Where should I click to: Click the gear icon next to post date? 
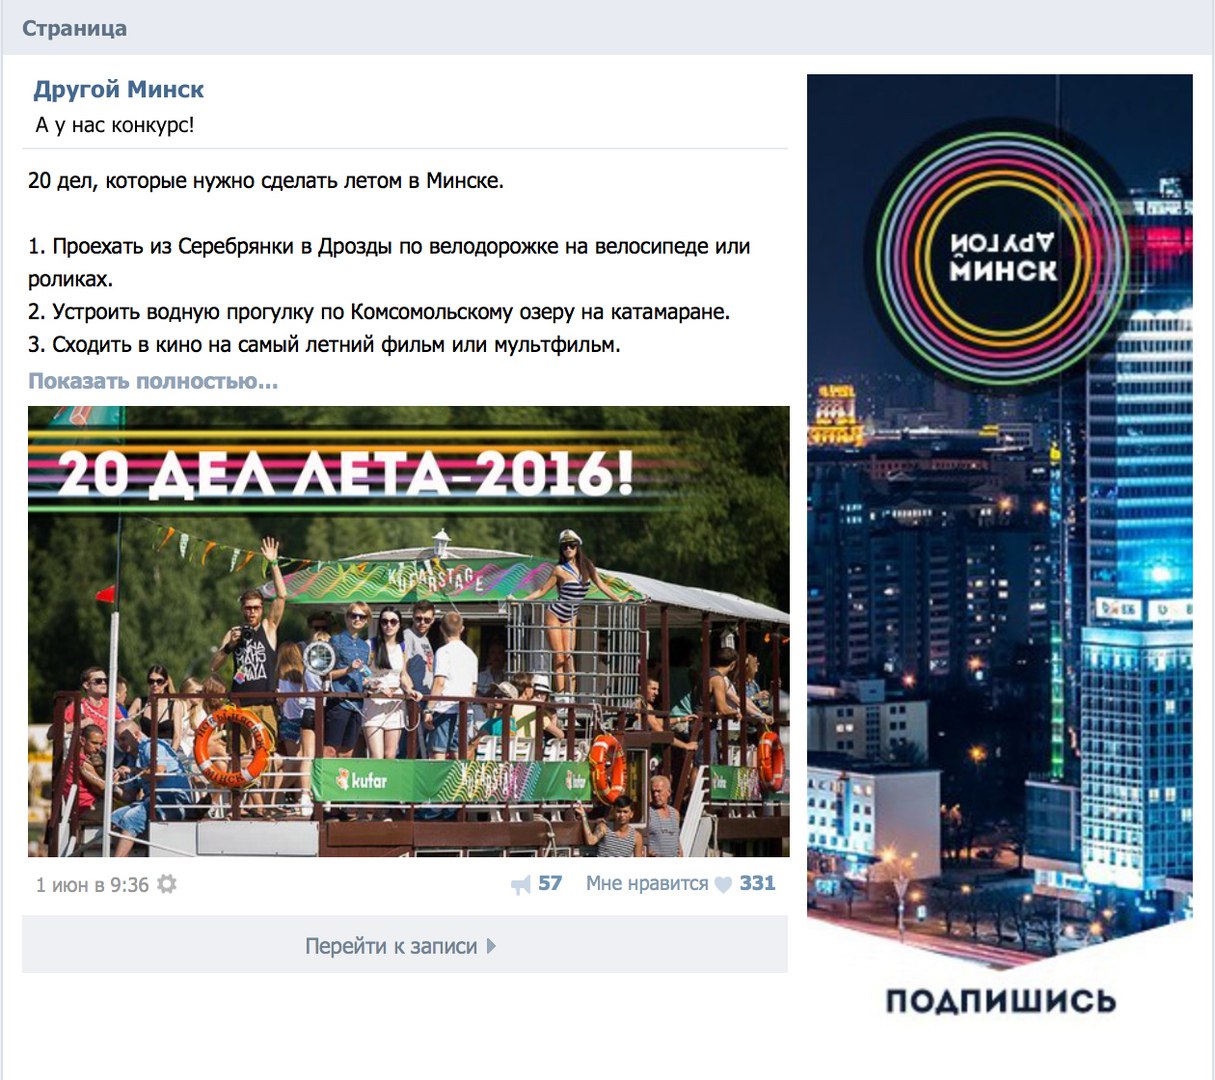[x=167, y=884]
